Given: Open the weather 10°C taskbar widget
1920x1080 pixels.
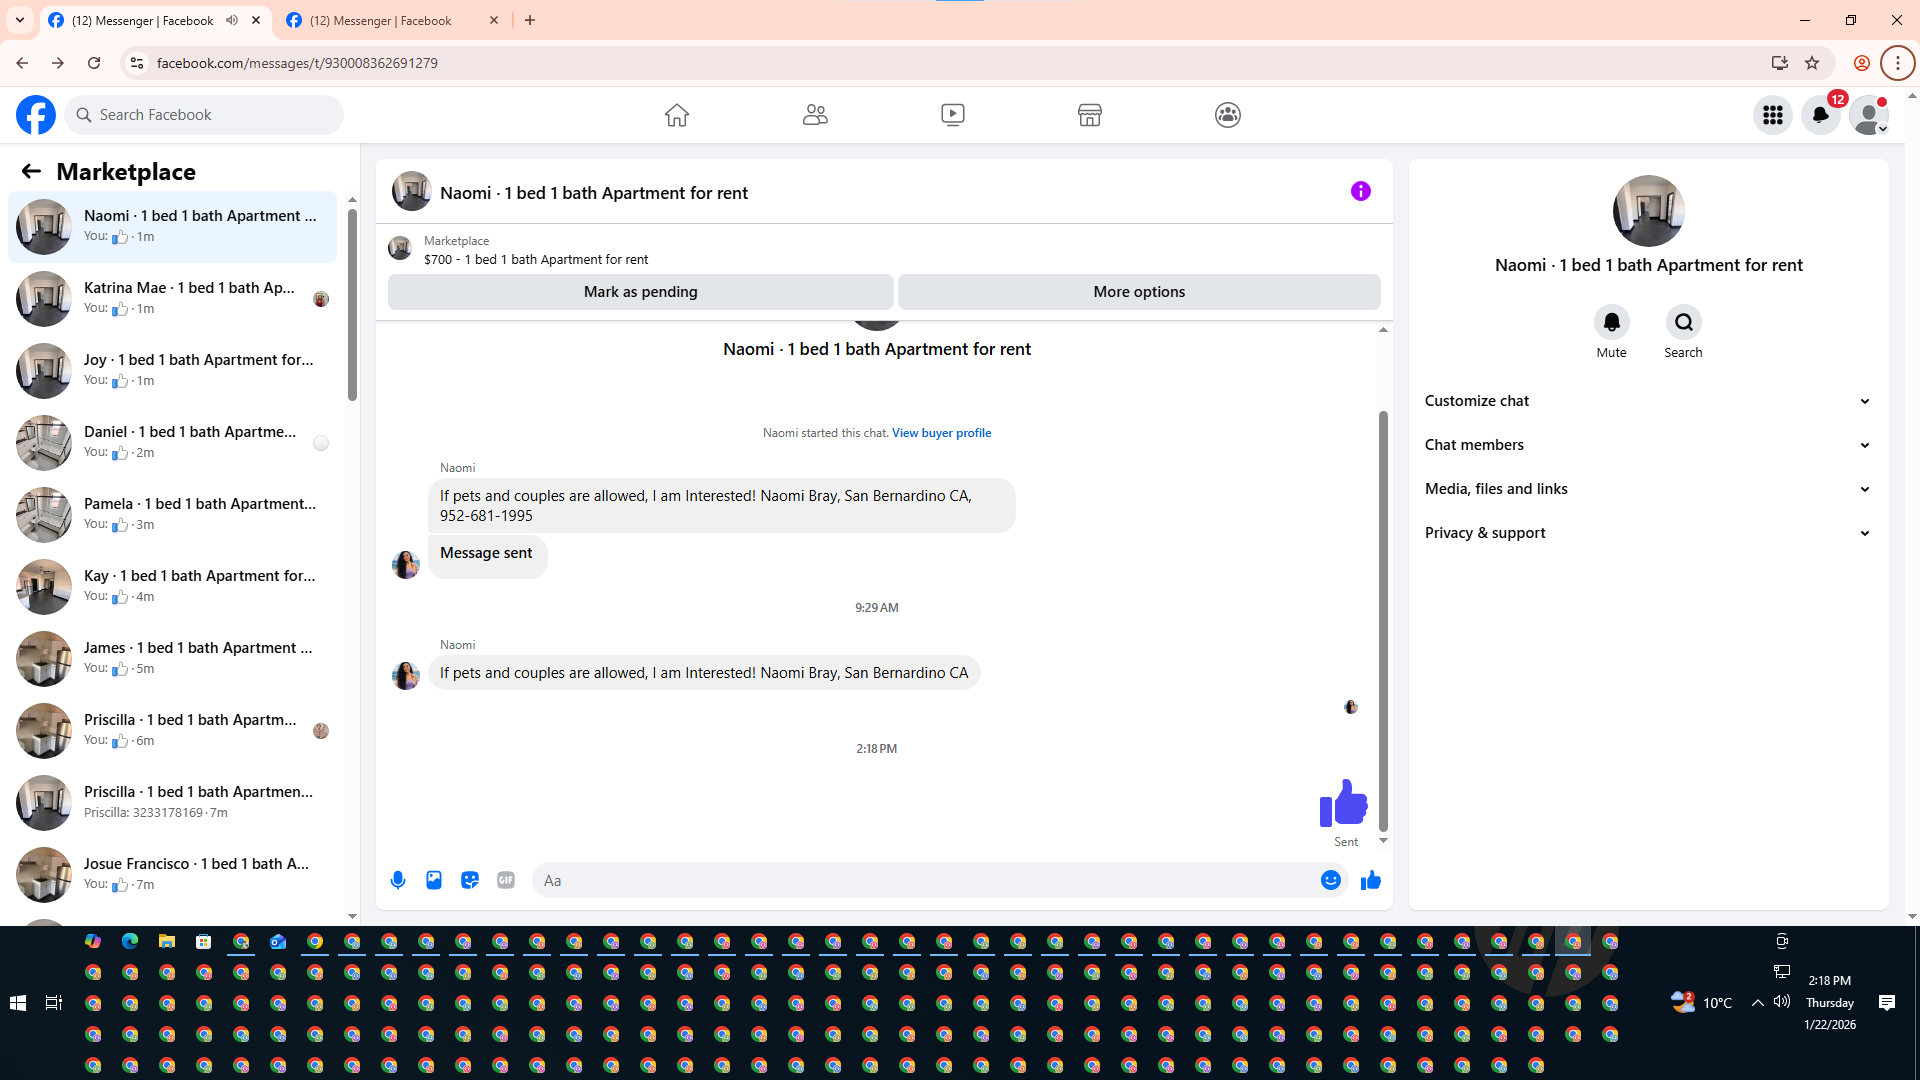Looking at the screenshot, I should [x=1701, y=1002].
